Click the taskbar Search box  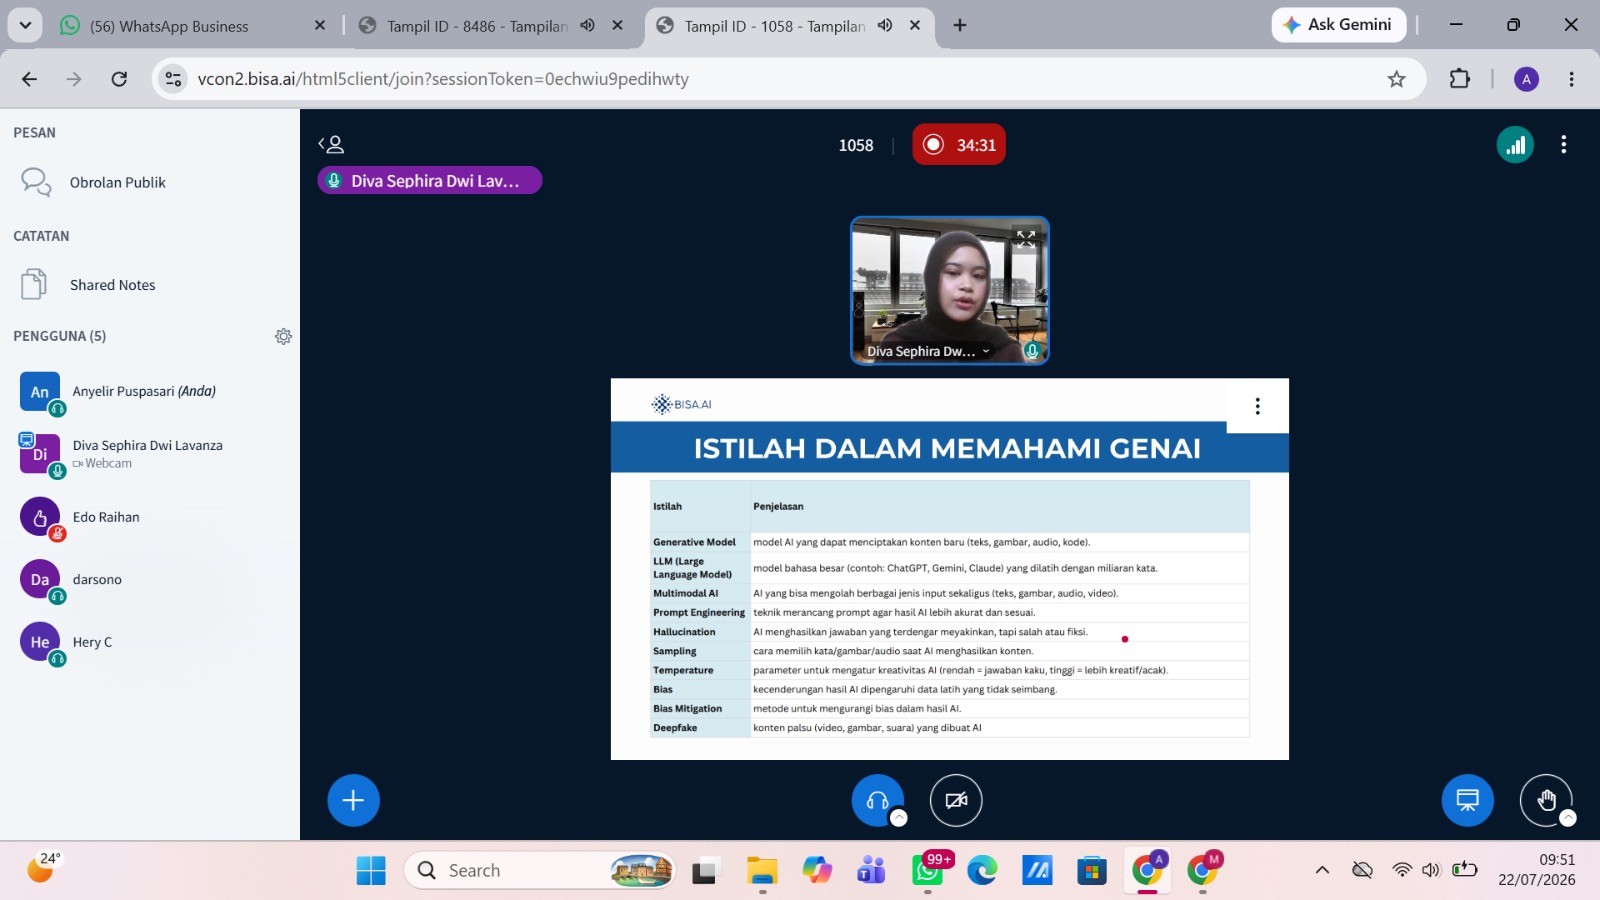click(540, 871)
